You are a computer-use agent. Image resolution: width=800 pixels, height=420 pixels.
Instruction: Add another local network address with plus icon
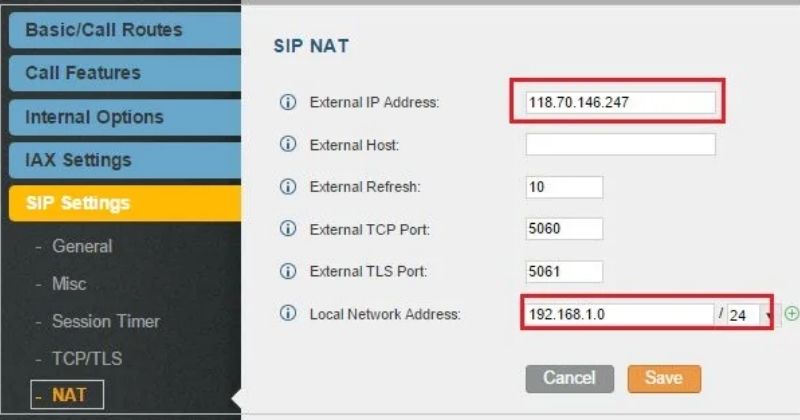791,313
